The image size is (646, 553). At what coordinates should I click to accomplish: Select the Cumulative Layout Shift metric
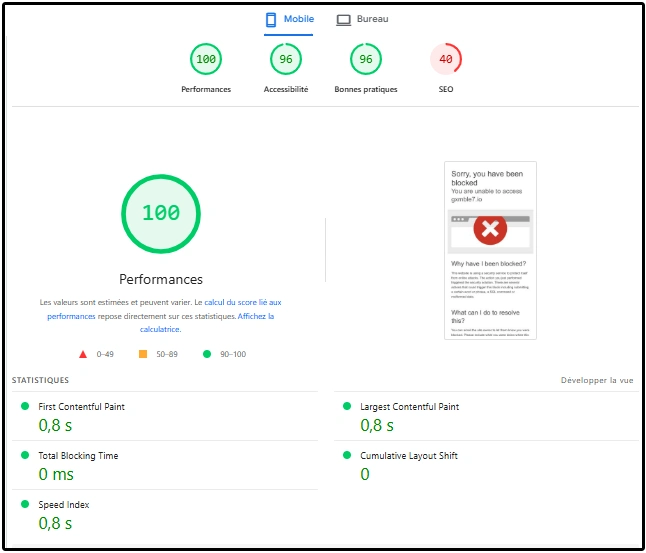(408, 456)
